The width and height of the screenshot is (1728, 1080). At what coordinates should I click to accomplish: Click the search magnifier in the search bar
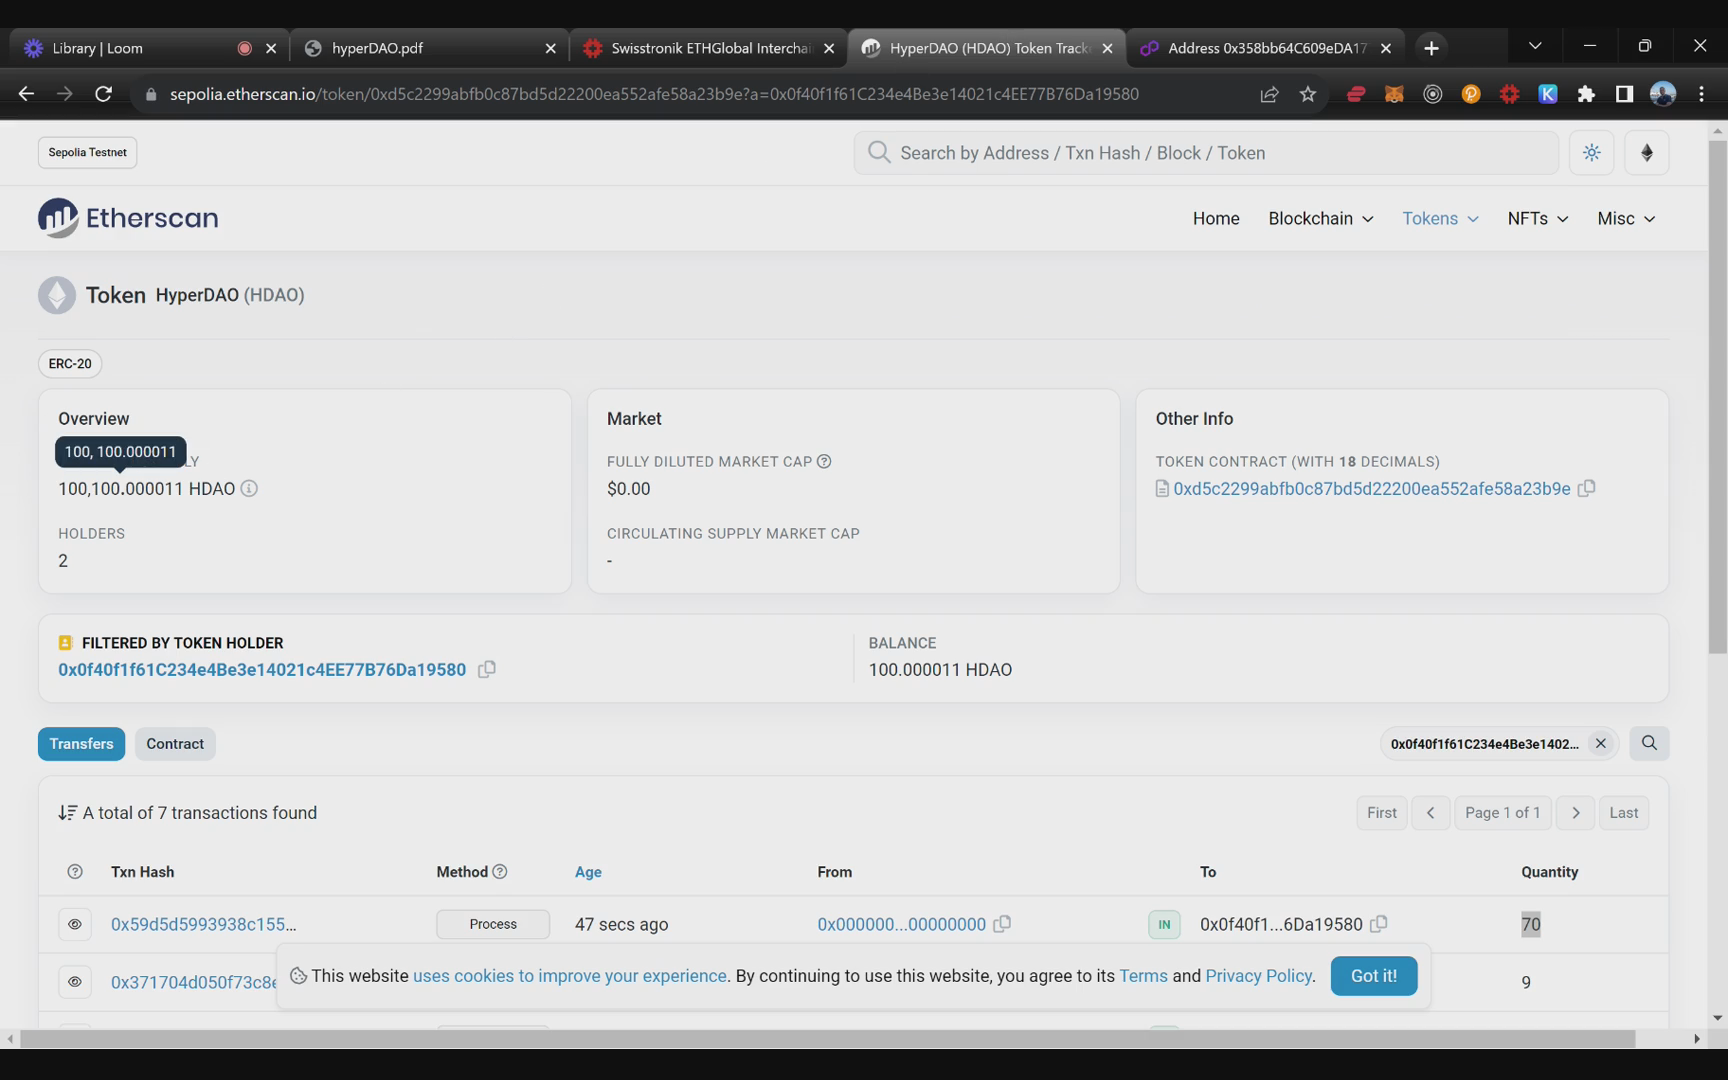click(879, 152)
